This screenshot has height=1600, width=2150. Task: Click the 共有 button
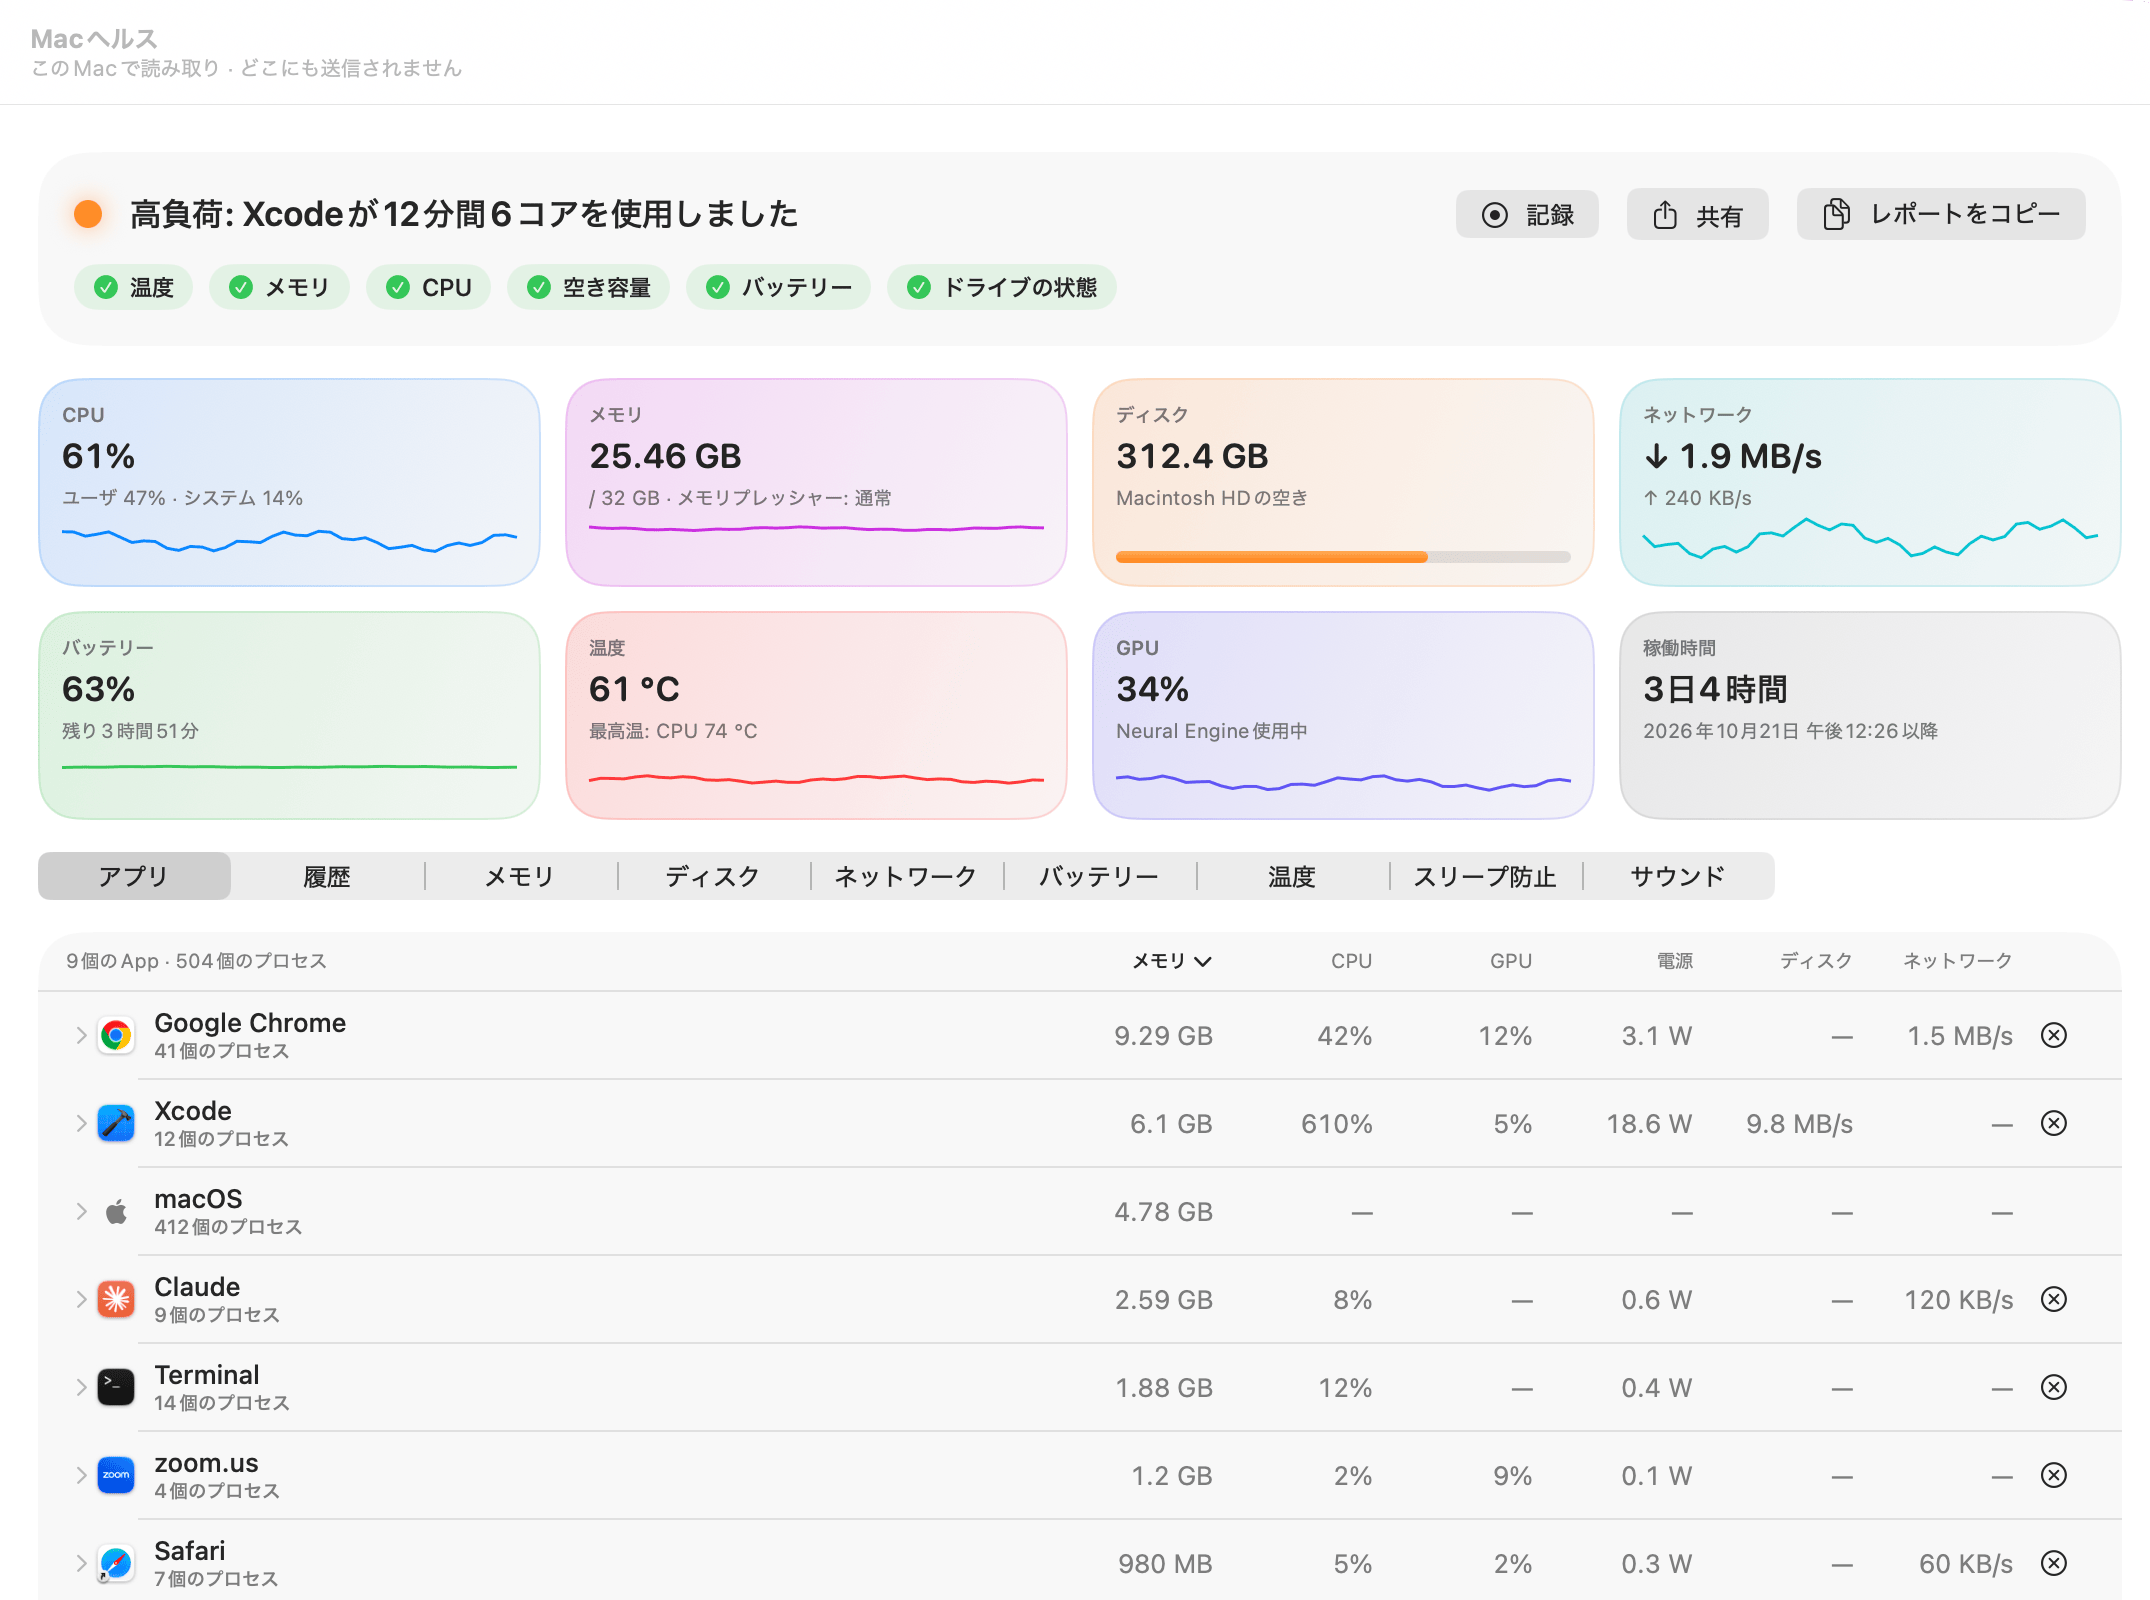click(x=1697, y=215)
